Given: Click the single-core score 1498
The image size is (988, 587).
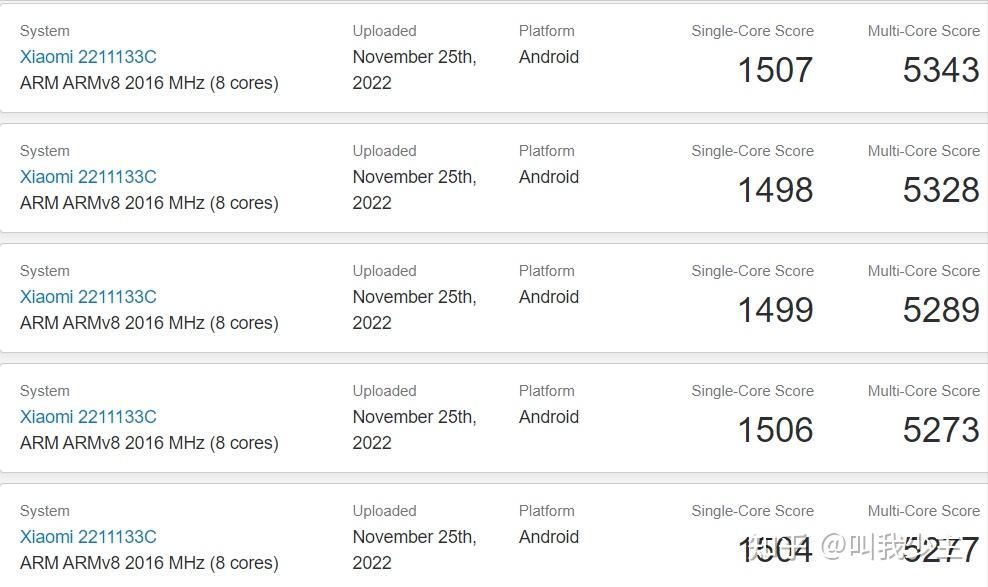Looking at the screenshot, I should tap(775, 190).
